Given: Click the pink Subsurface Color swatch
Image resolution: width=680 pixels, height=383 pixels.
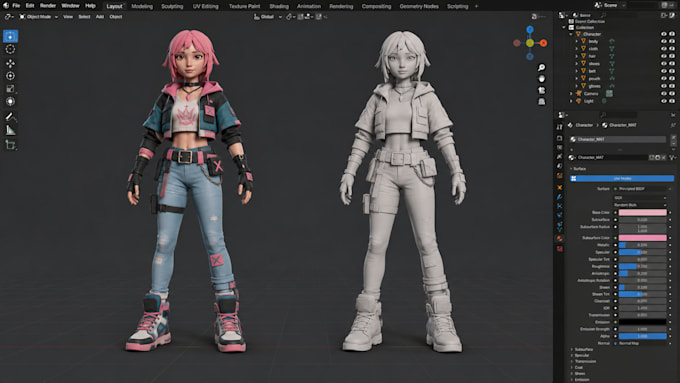Looking at the screenshot, I should [x=642, y=238].
